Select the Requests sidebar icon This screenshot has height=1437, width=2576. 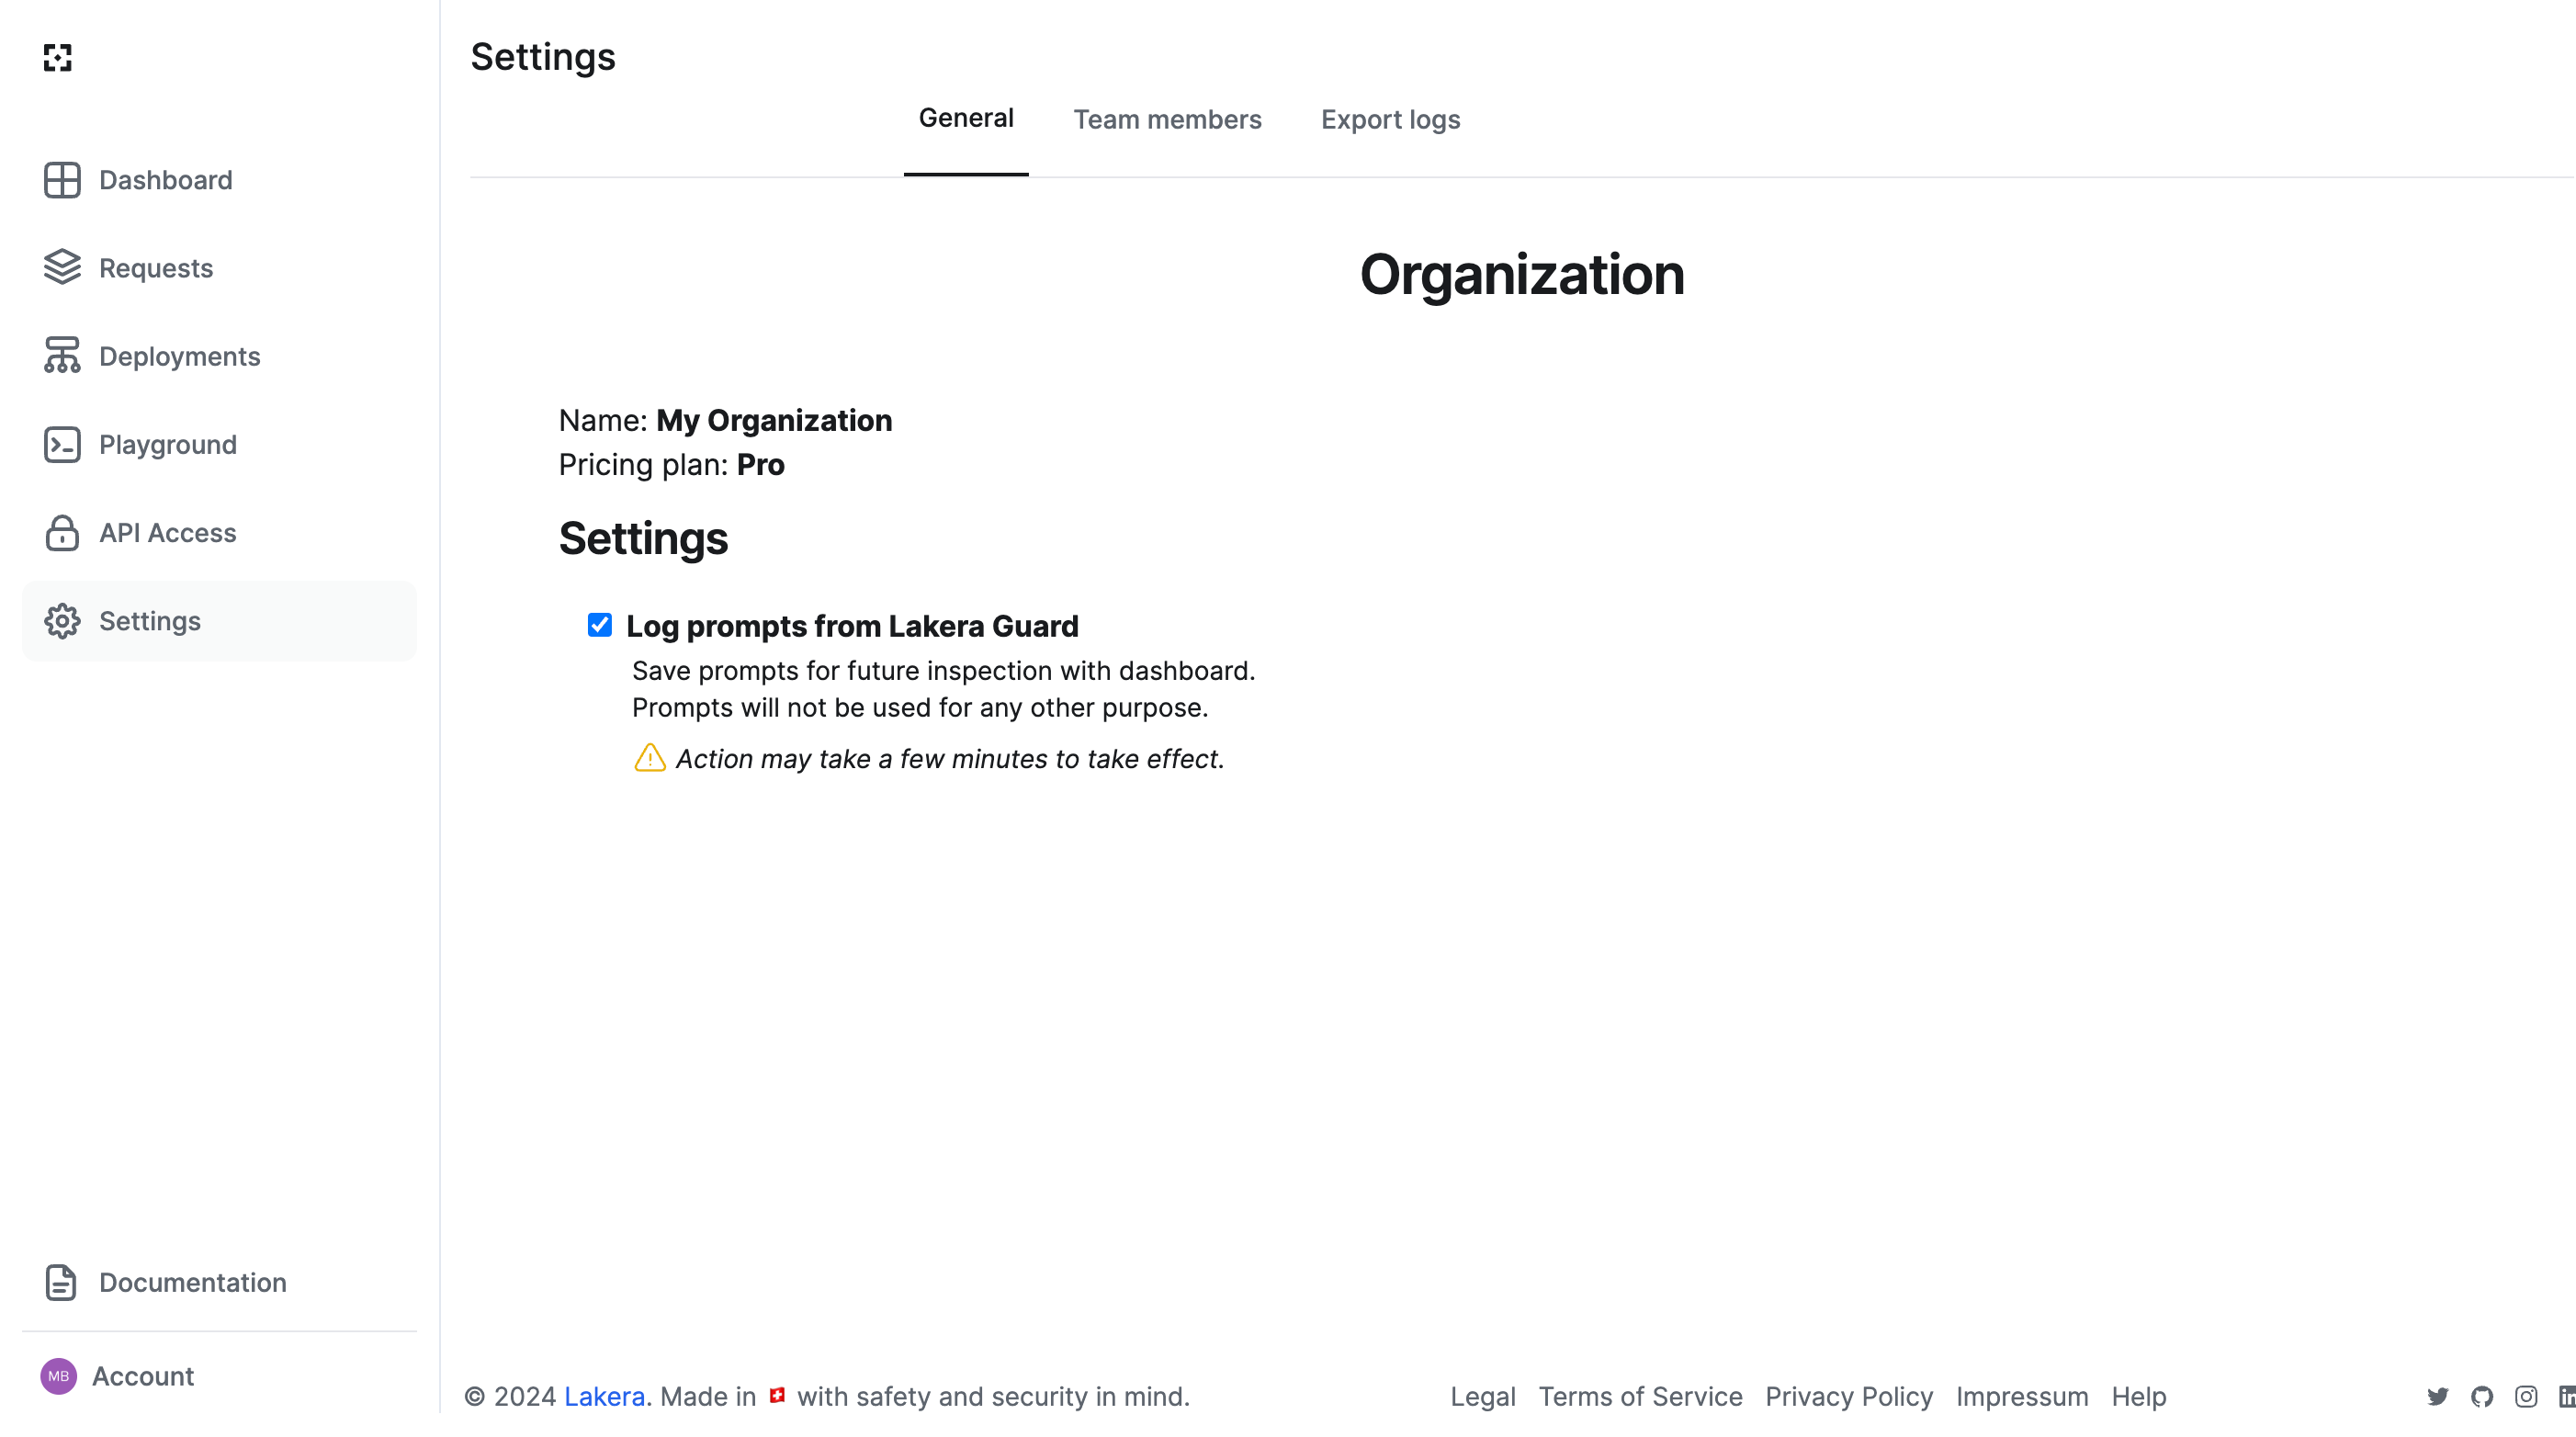62,268
